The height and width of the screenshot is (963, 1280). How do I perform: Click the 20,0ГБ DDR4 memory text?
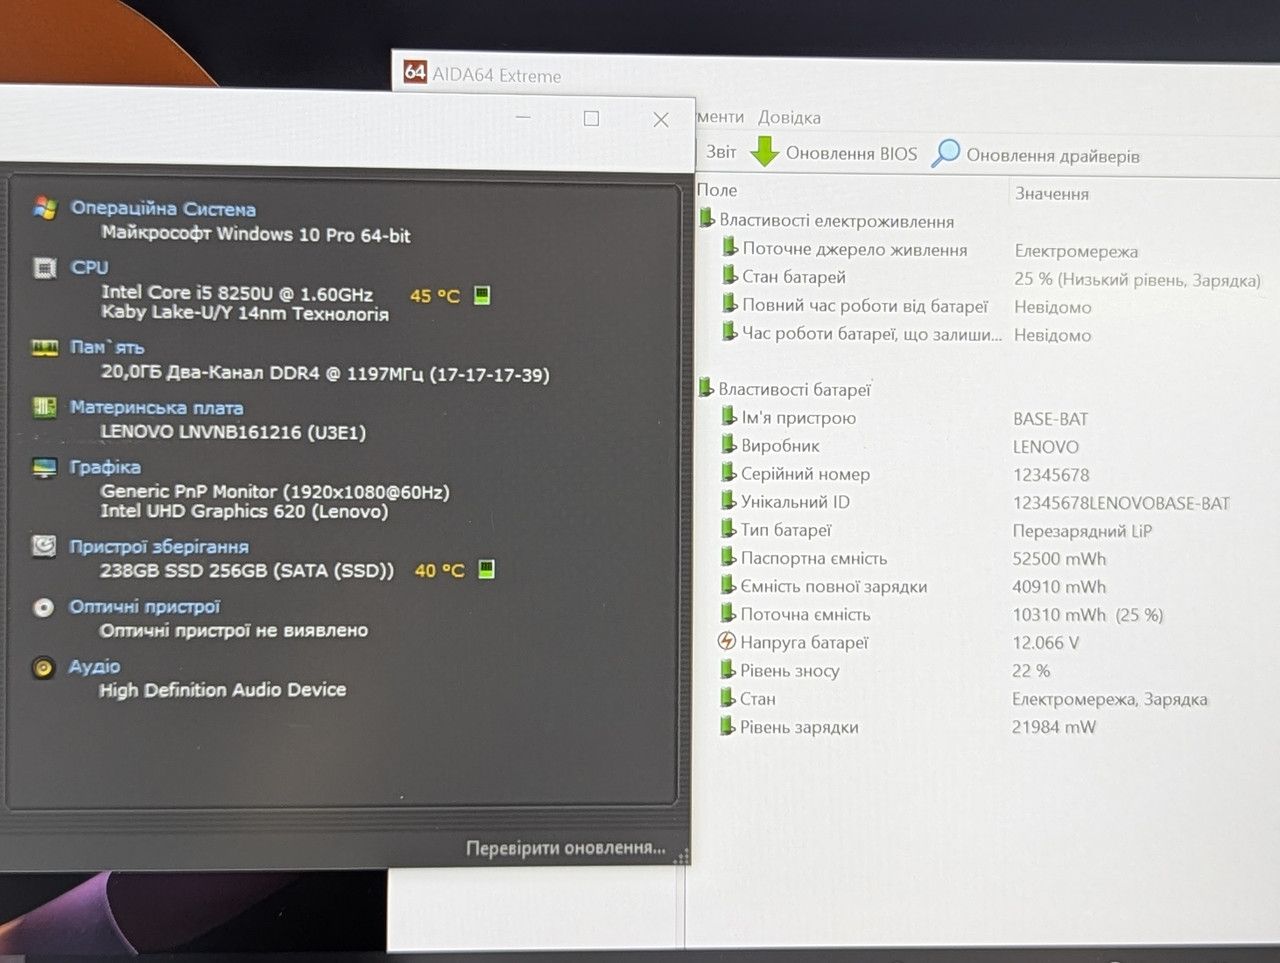click(325, 373)
